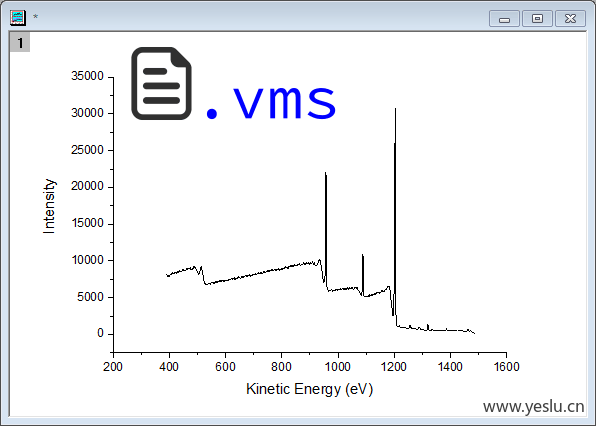This screenshot has height=426, width=596.
Task: Close the graph window
Action: (570, 19)
